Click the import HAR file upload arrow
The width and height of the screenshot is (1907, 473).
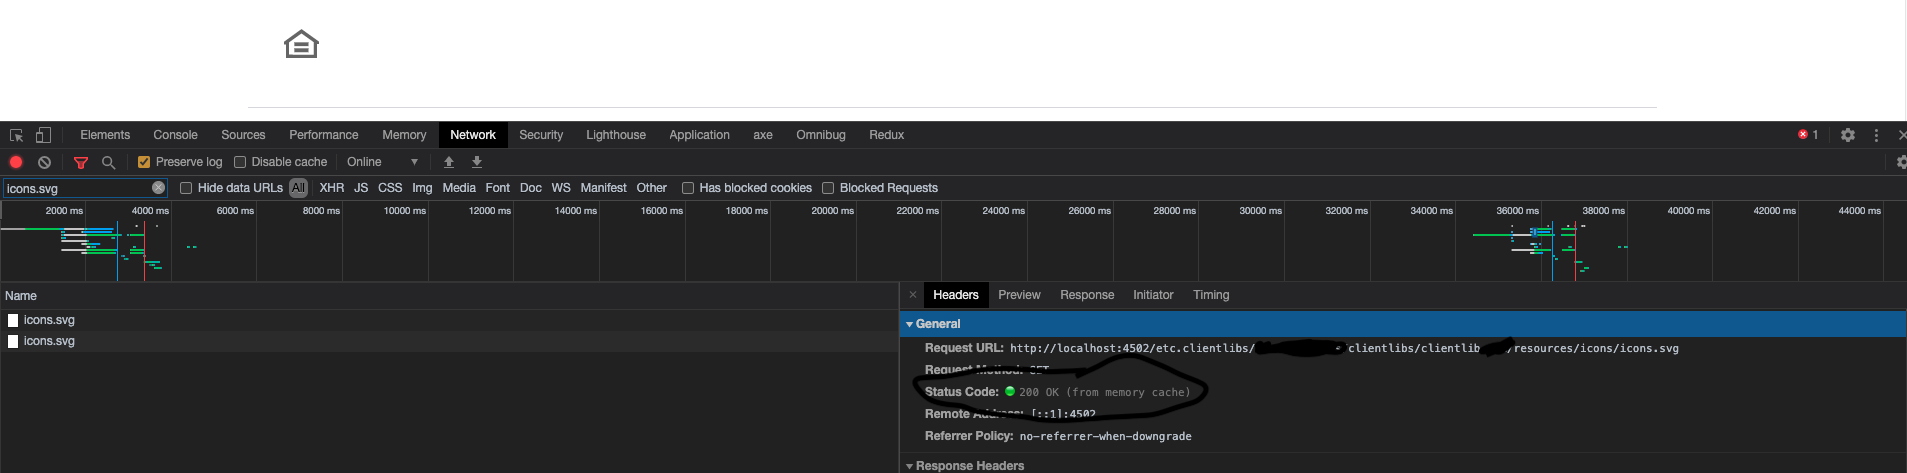click(449, 162)
